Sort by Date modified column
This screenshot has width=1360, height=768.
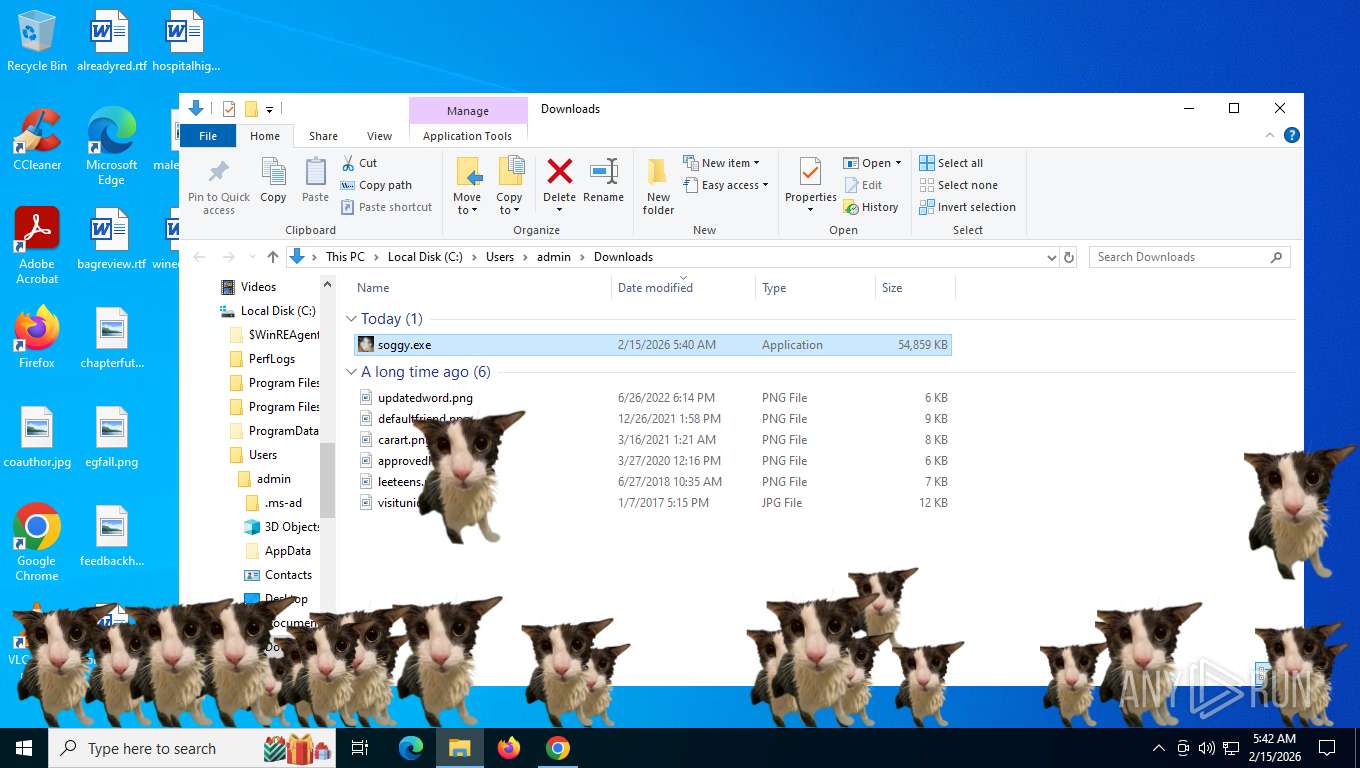tap(683, 288)
